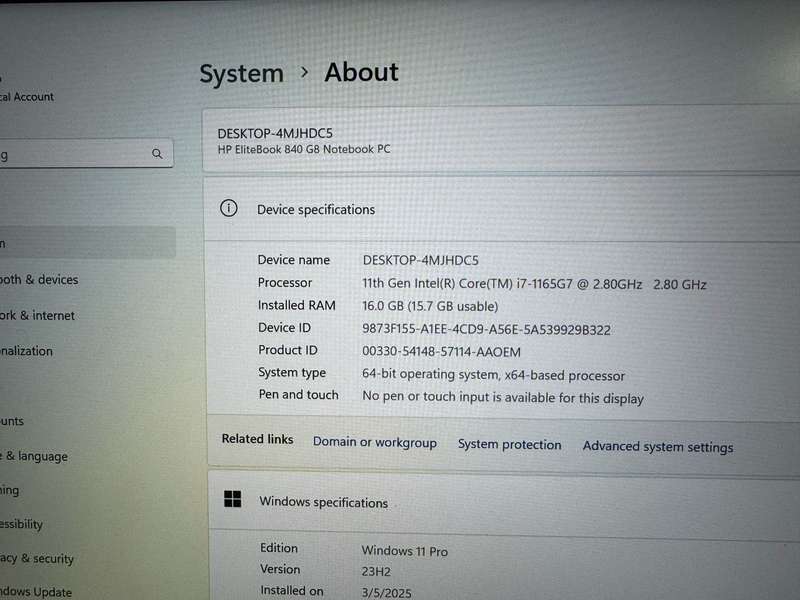Screen dimensions: 800x600
Task: Select the highlighted System sidebar item
Action: 88,243
